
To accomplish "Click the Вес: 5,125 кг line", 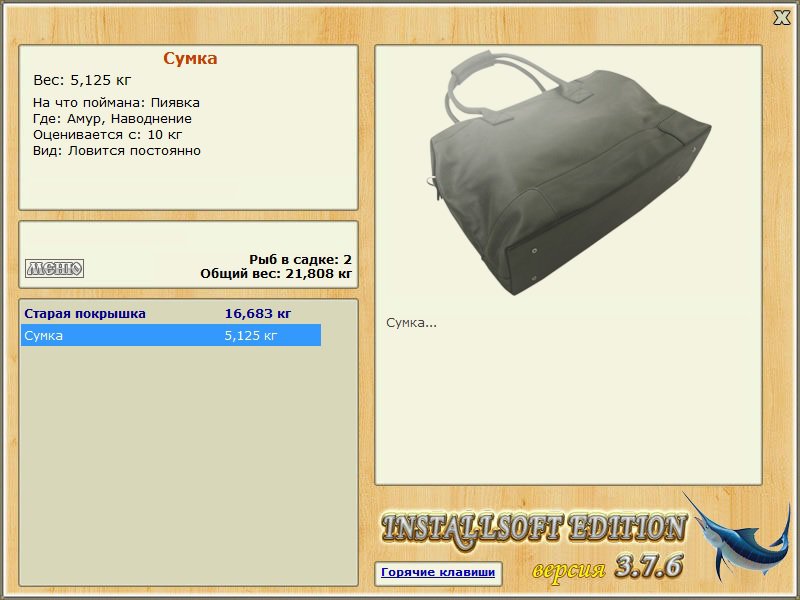I will point(82,80).
